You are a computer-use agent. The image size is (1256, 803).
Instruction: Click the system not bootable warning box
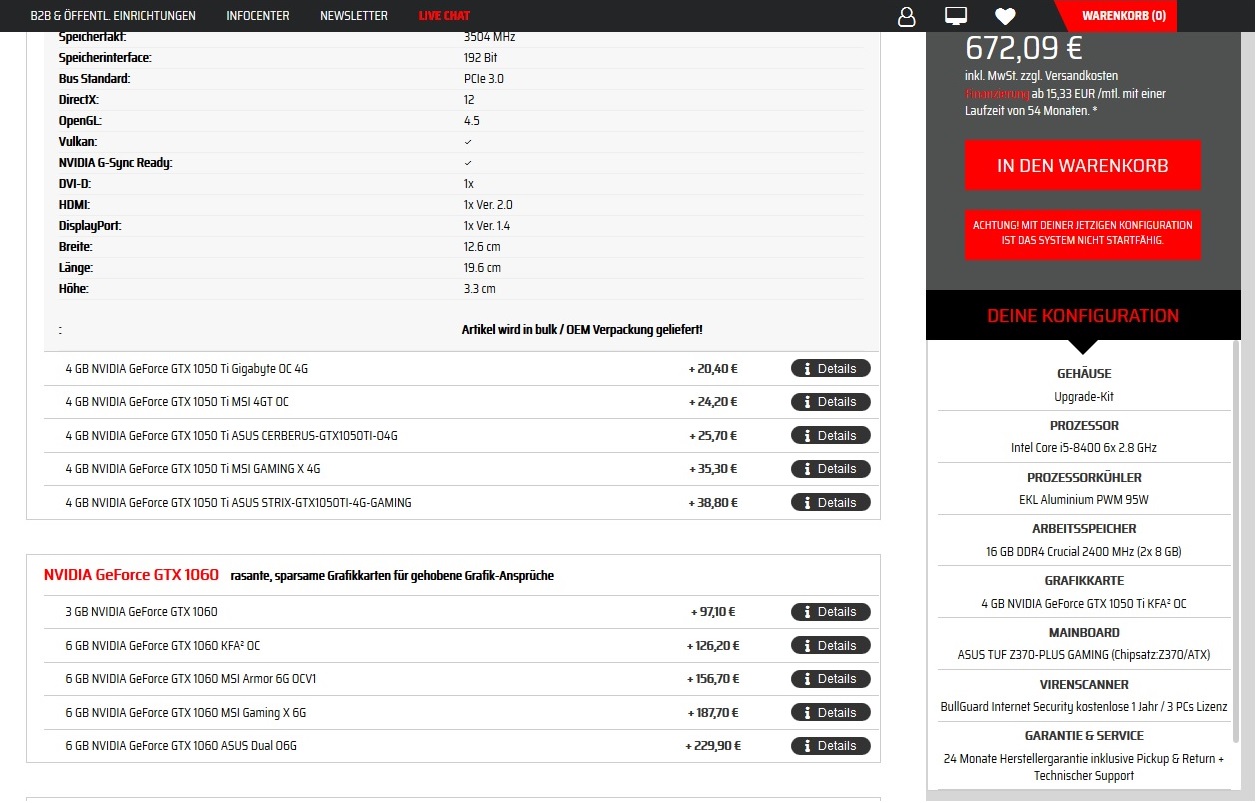(1083, 234)
